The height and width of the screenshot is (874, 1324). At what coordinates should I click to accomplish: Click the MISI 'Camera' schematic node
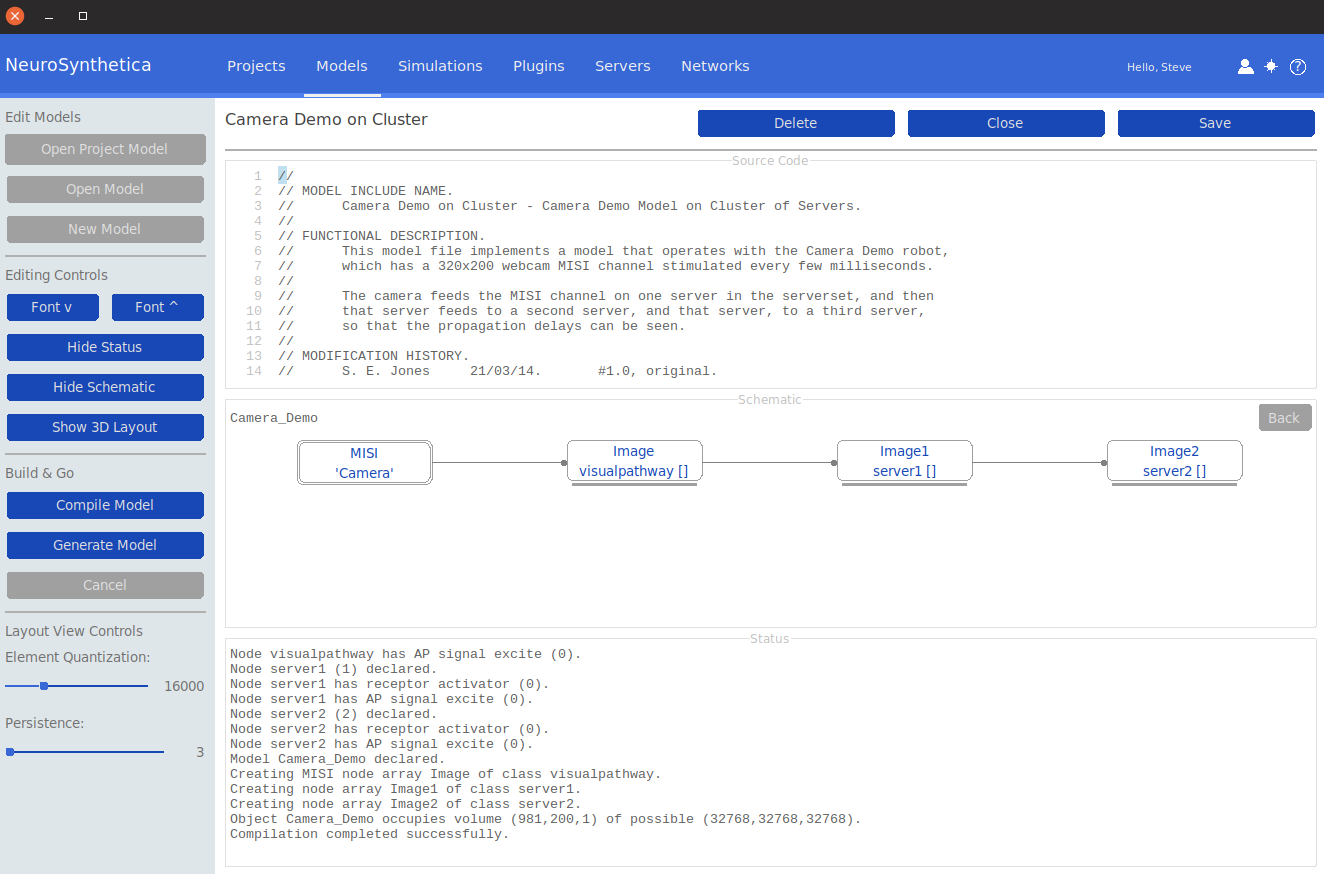pos(365,463)
